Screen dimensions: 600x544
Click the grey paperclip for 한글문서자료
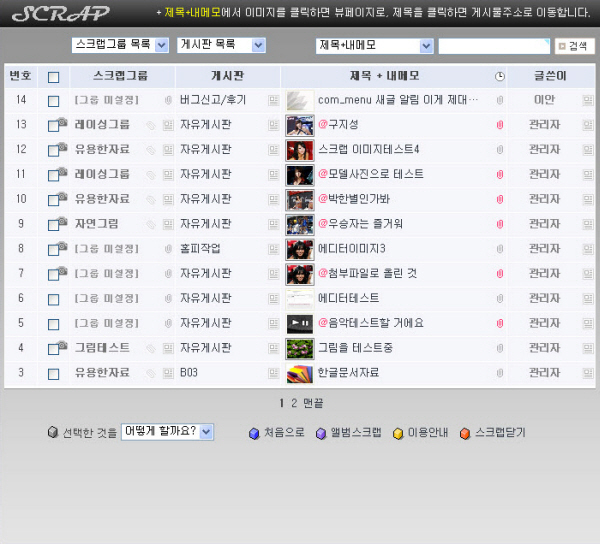[500, 373]
